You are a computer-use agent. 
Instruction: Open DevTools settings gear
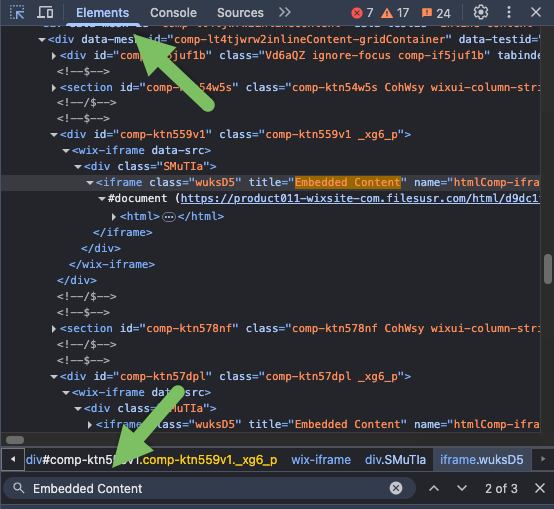[x=481, y=12]
